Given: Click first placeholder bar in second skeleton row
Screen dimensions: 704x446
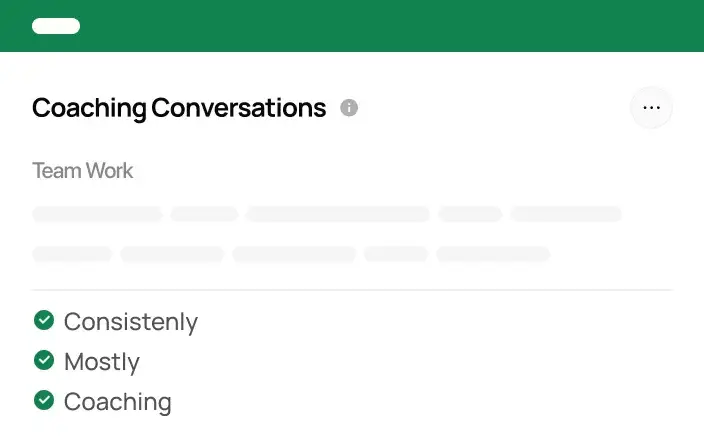Looking at the screenshot, I should click(72, 254).
